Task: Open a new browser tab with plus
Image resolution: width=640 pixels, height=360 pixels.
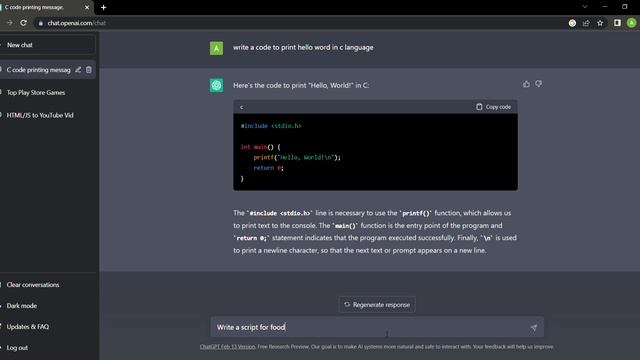Action: coord(103,7)
